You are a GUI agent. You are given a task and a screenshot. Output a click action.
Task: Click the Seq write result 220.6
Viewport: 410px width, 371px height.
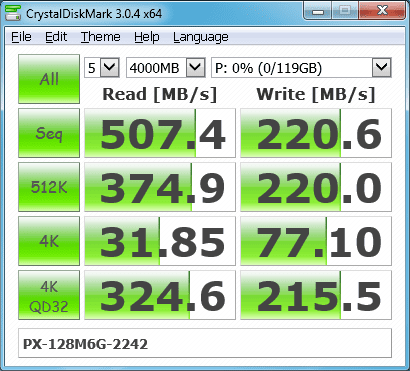pyautogui.click(x=316, y=133)
